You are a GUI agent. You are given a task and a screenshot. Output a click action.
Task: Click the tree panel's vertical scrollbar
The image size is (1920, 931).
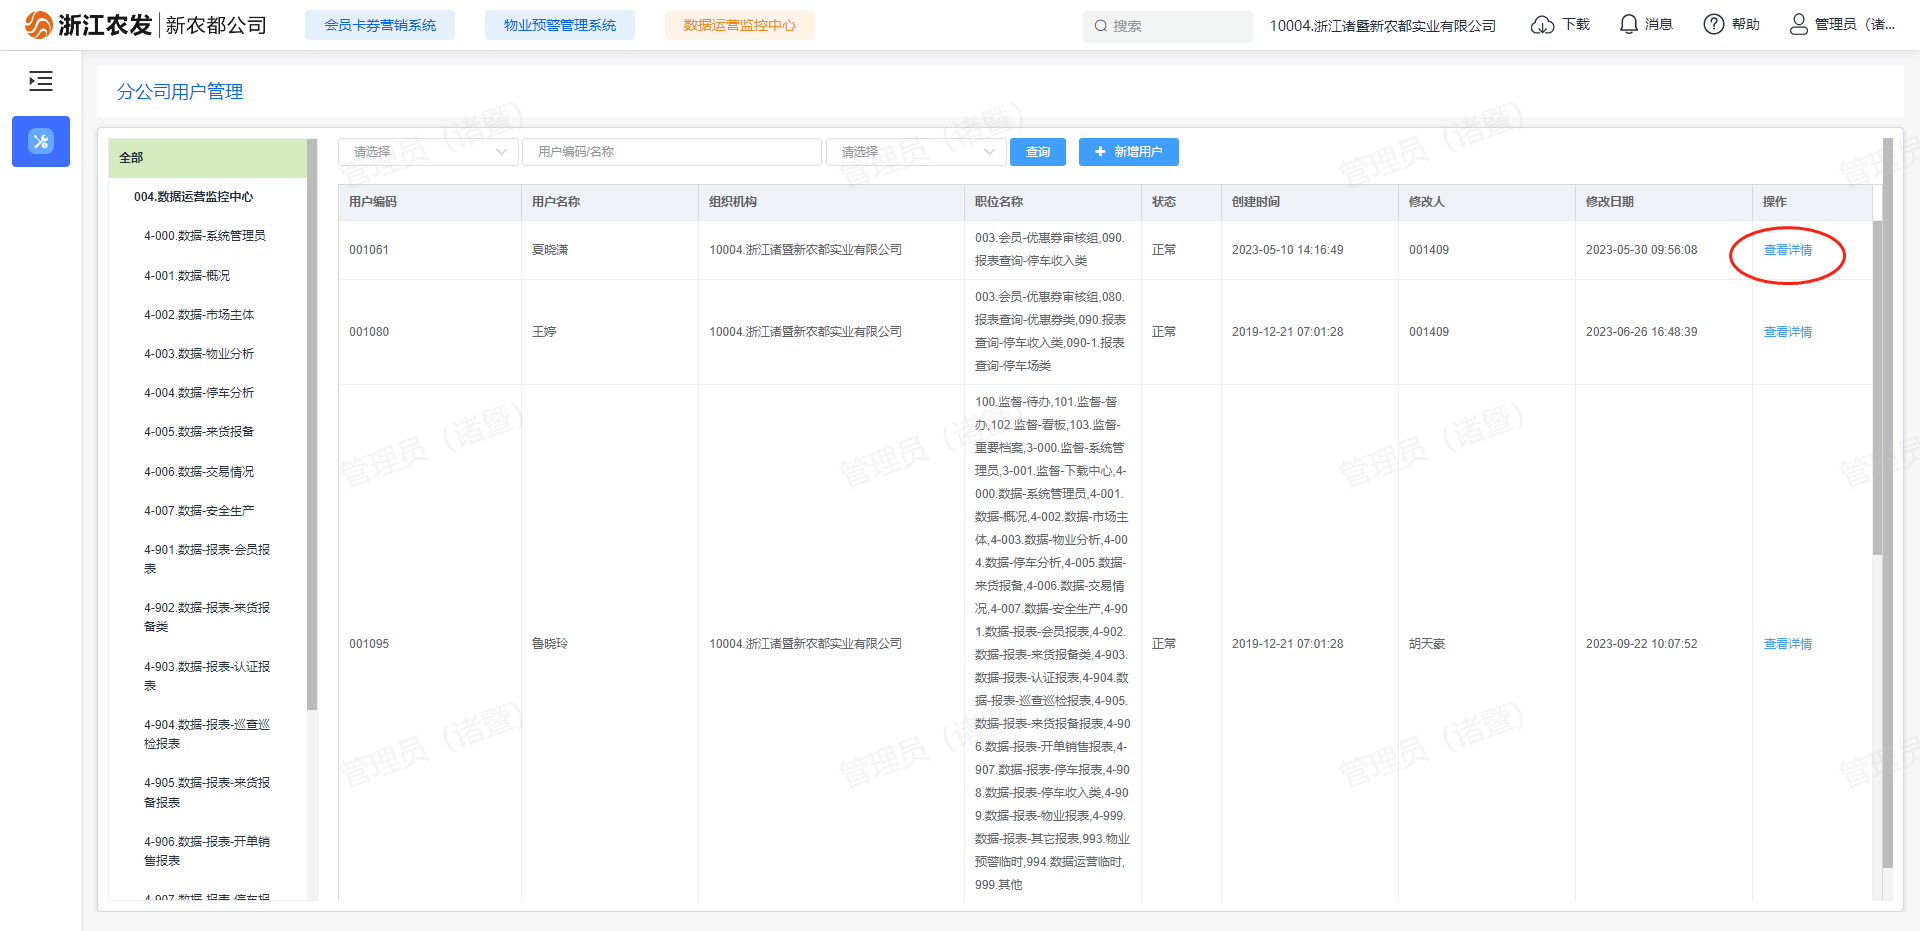[x=312, y=424]
